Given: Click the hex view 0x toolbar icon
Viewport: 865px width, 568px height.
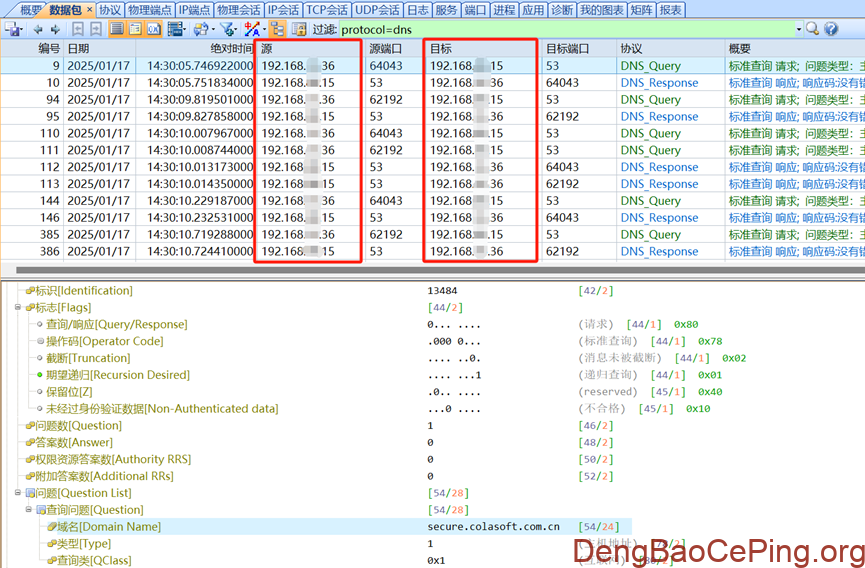Looking at the screenshot, I should pyautogui.click(x=154, y=29).
